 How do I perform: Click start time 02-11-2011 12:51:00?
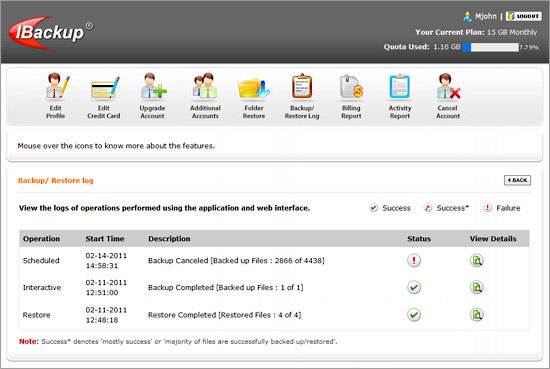click(x=106, y=288)
